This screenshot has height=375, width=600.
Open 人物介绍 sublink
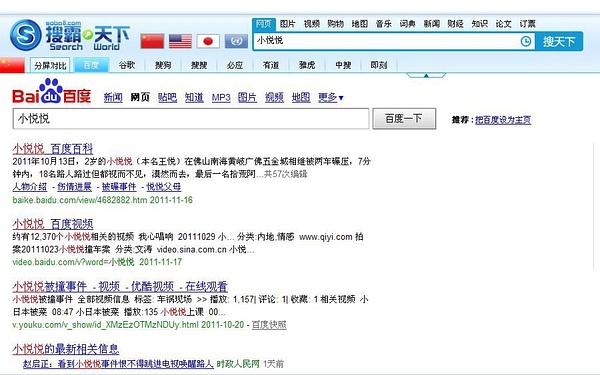coord(29,187)
